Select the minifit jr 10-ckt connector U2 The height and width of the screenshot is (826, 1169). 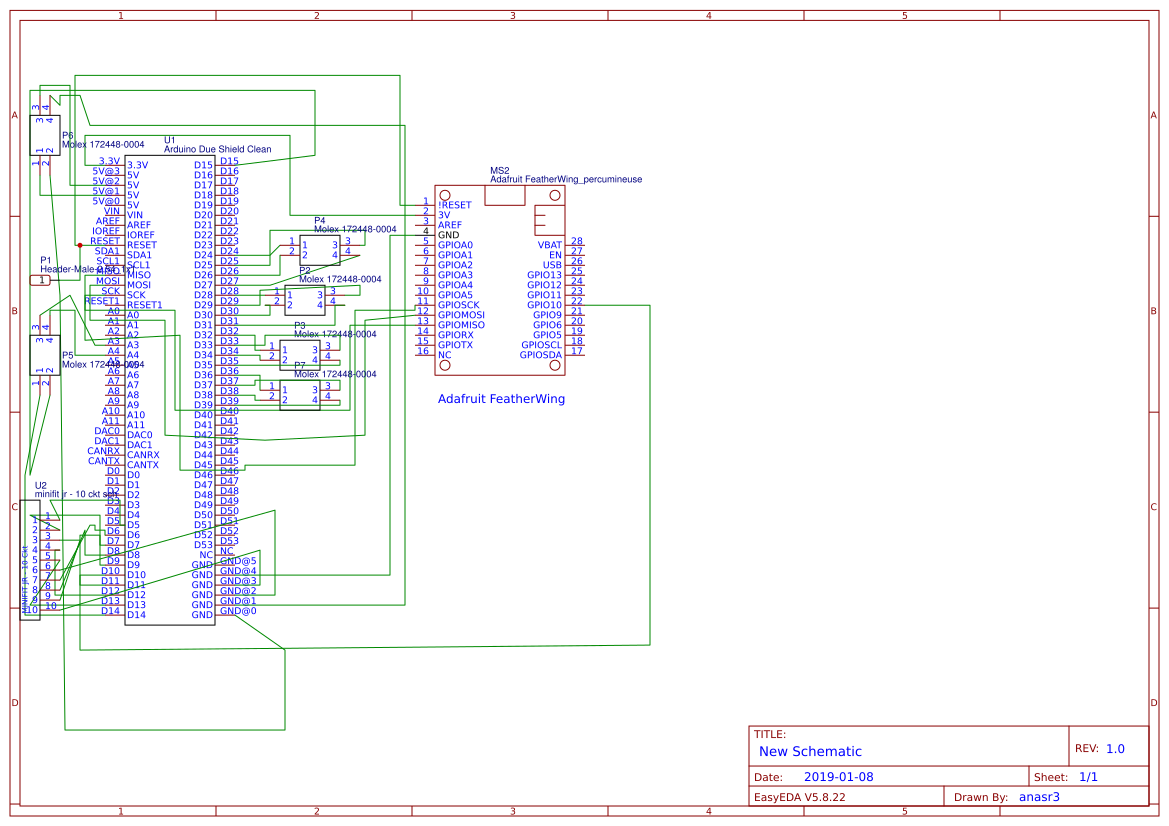pyautogui.click(x=31, y=560)
